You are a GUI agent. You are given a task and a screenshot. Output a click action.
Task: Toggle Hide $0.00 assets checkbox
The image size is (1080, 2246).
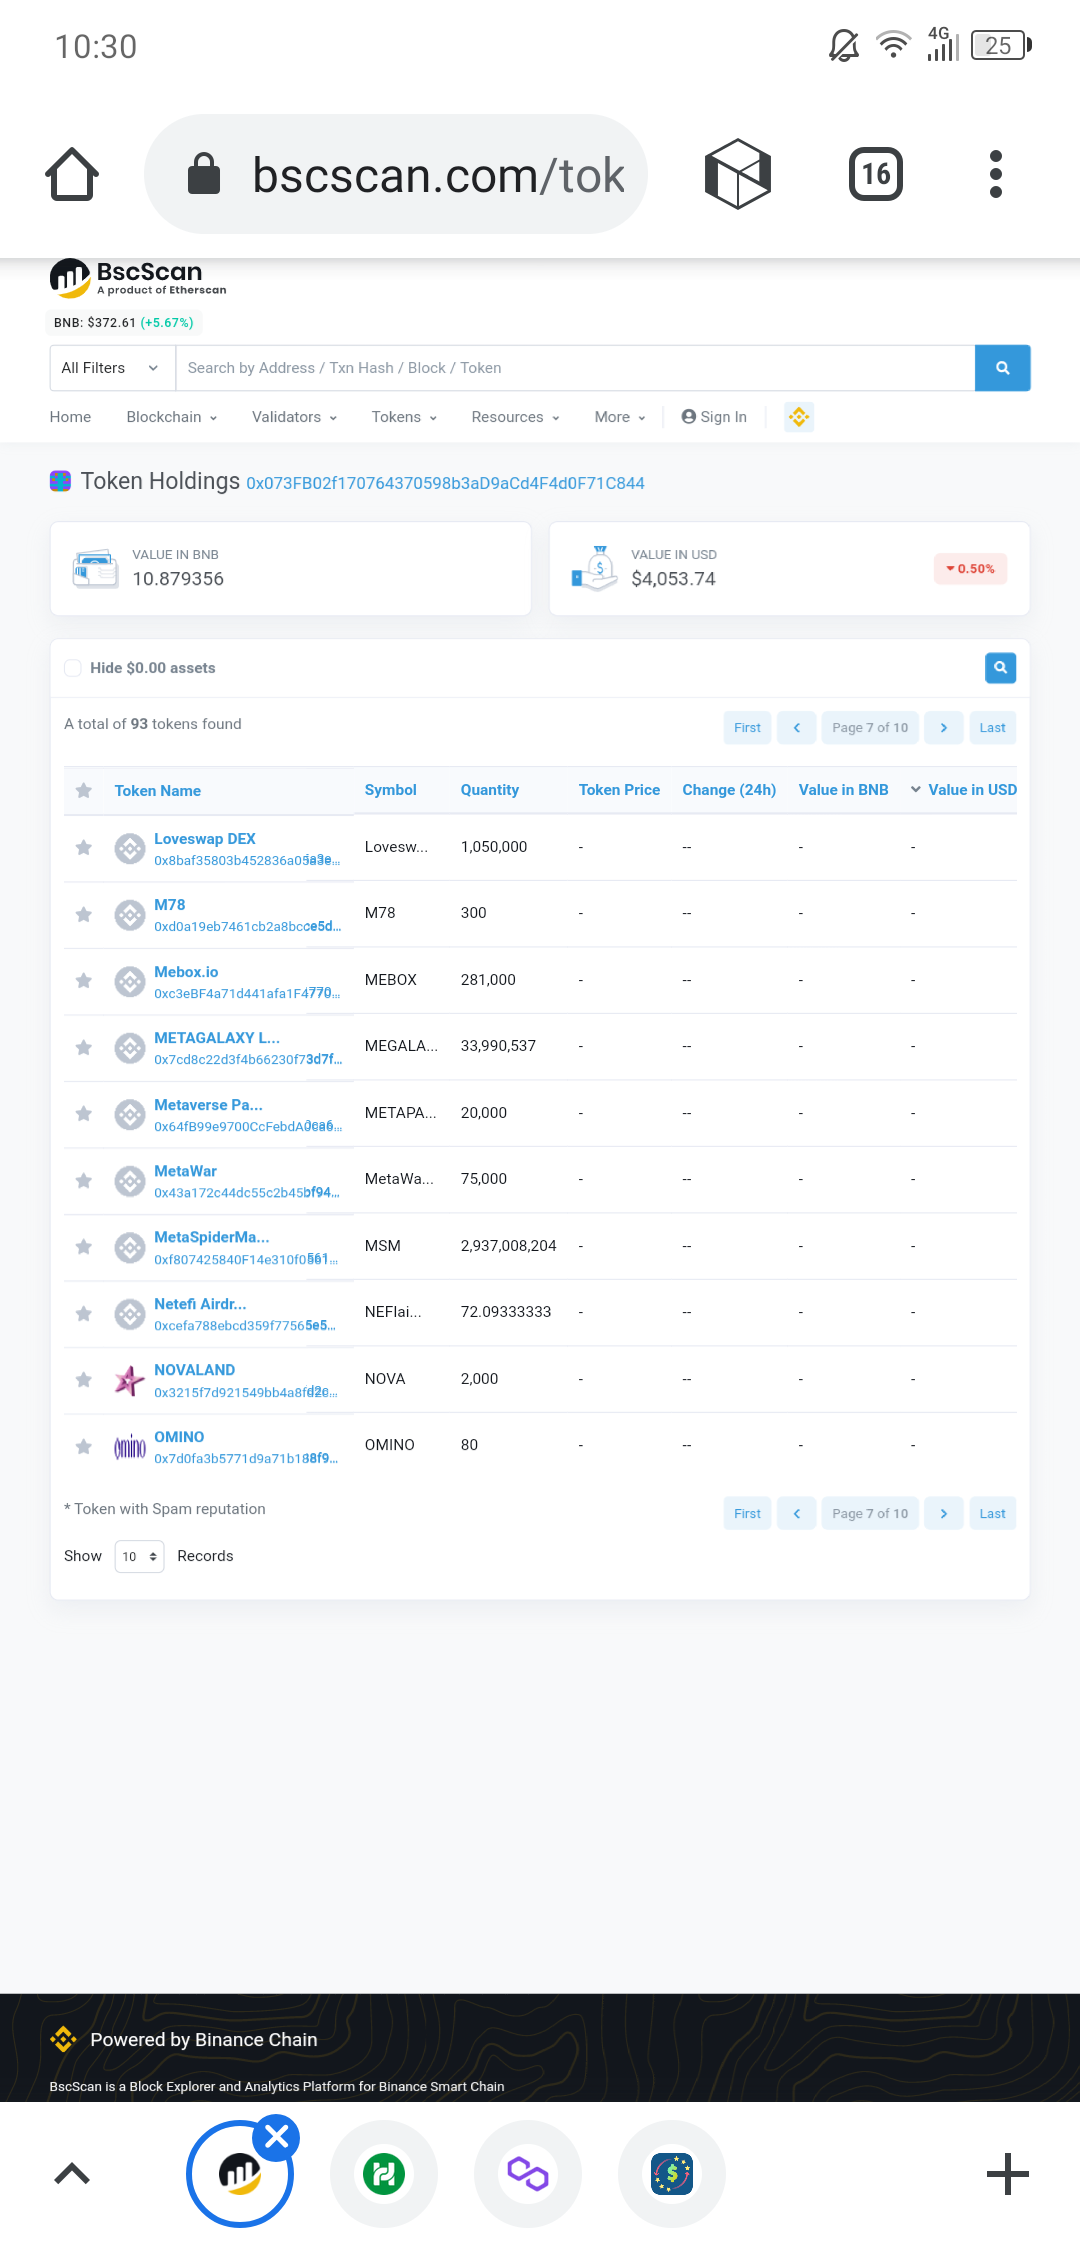(73, 668)
